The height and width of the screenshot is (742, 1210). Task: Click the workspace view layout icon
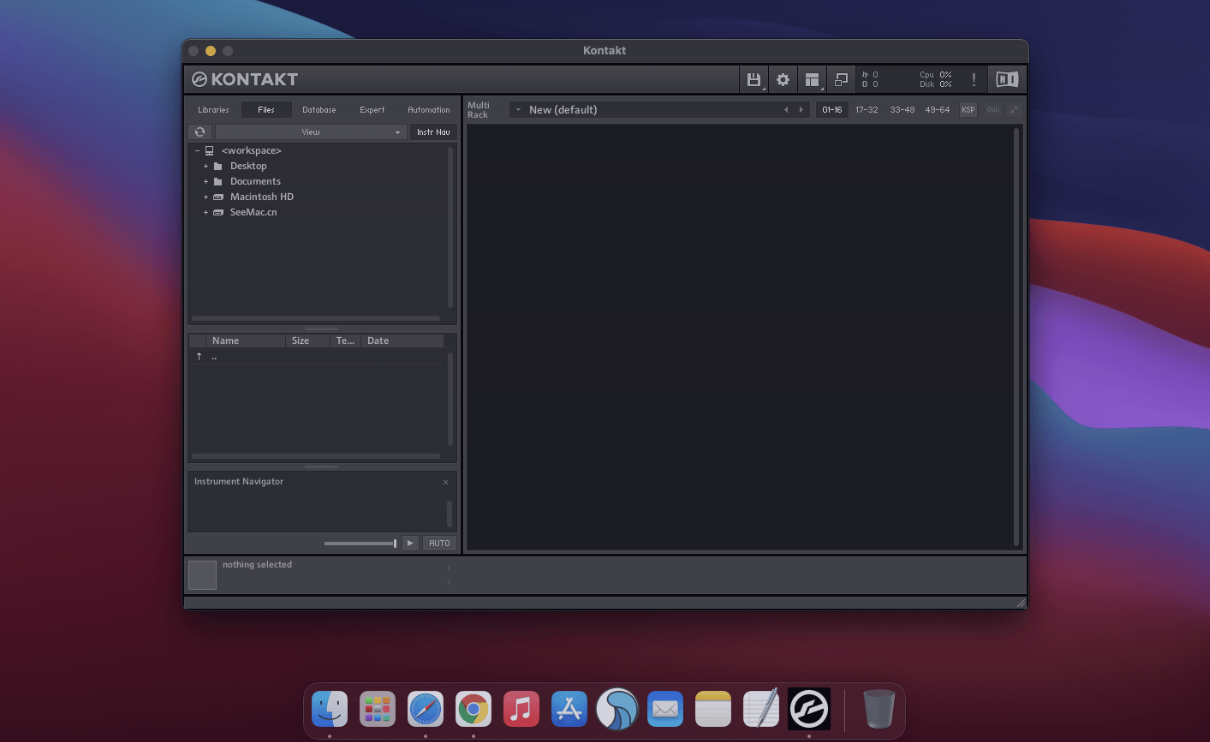(812, 79)
